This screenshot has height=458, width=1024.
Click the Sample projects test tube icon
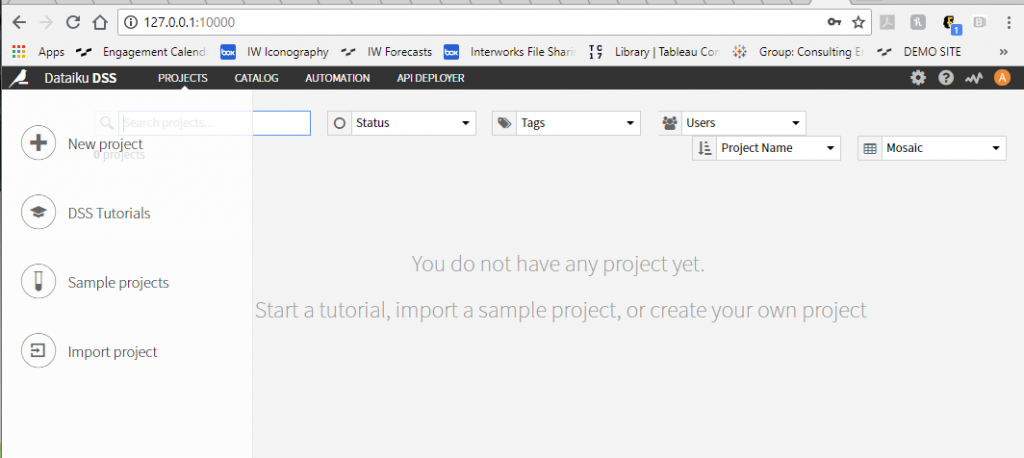point(39,282)
